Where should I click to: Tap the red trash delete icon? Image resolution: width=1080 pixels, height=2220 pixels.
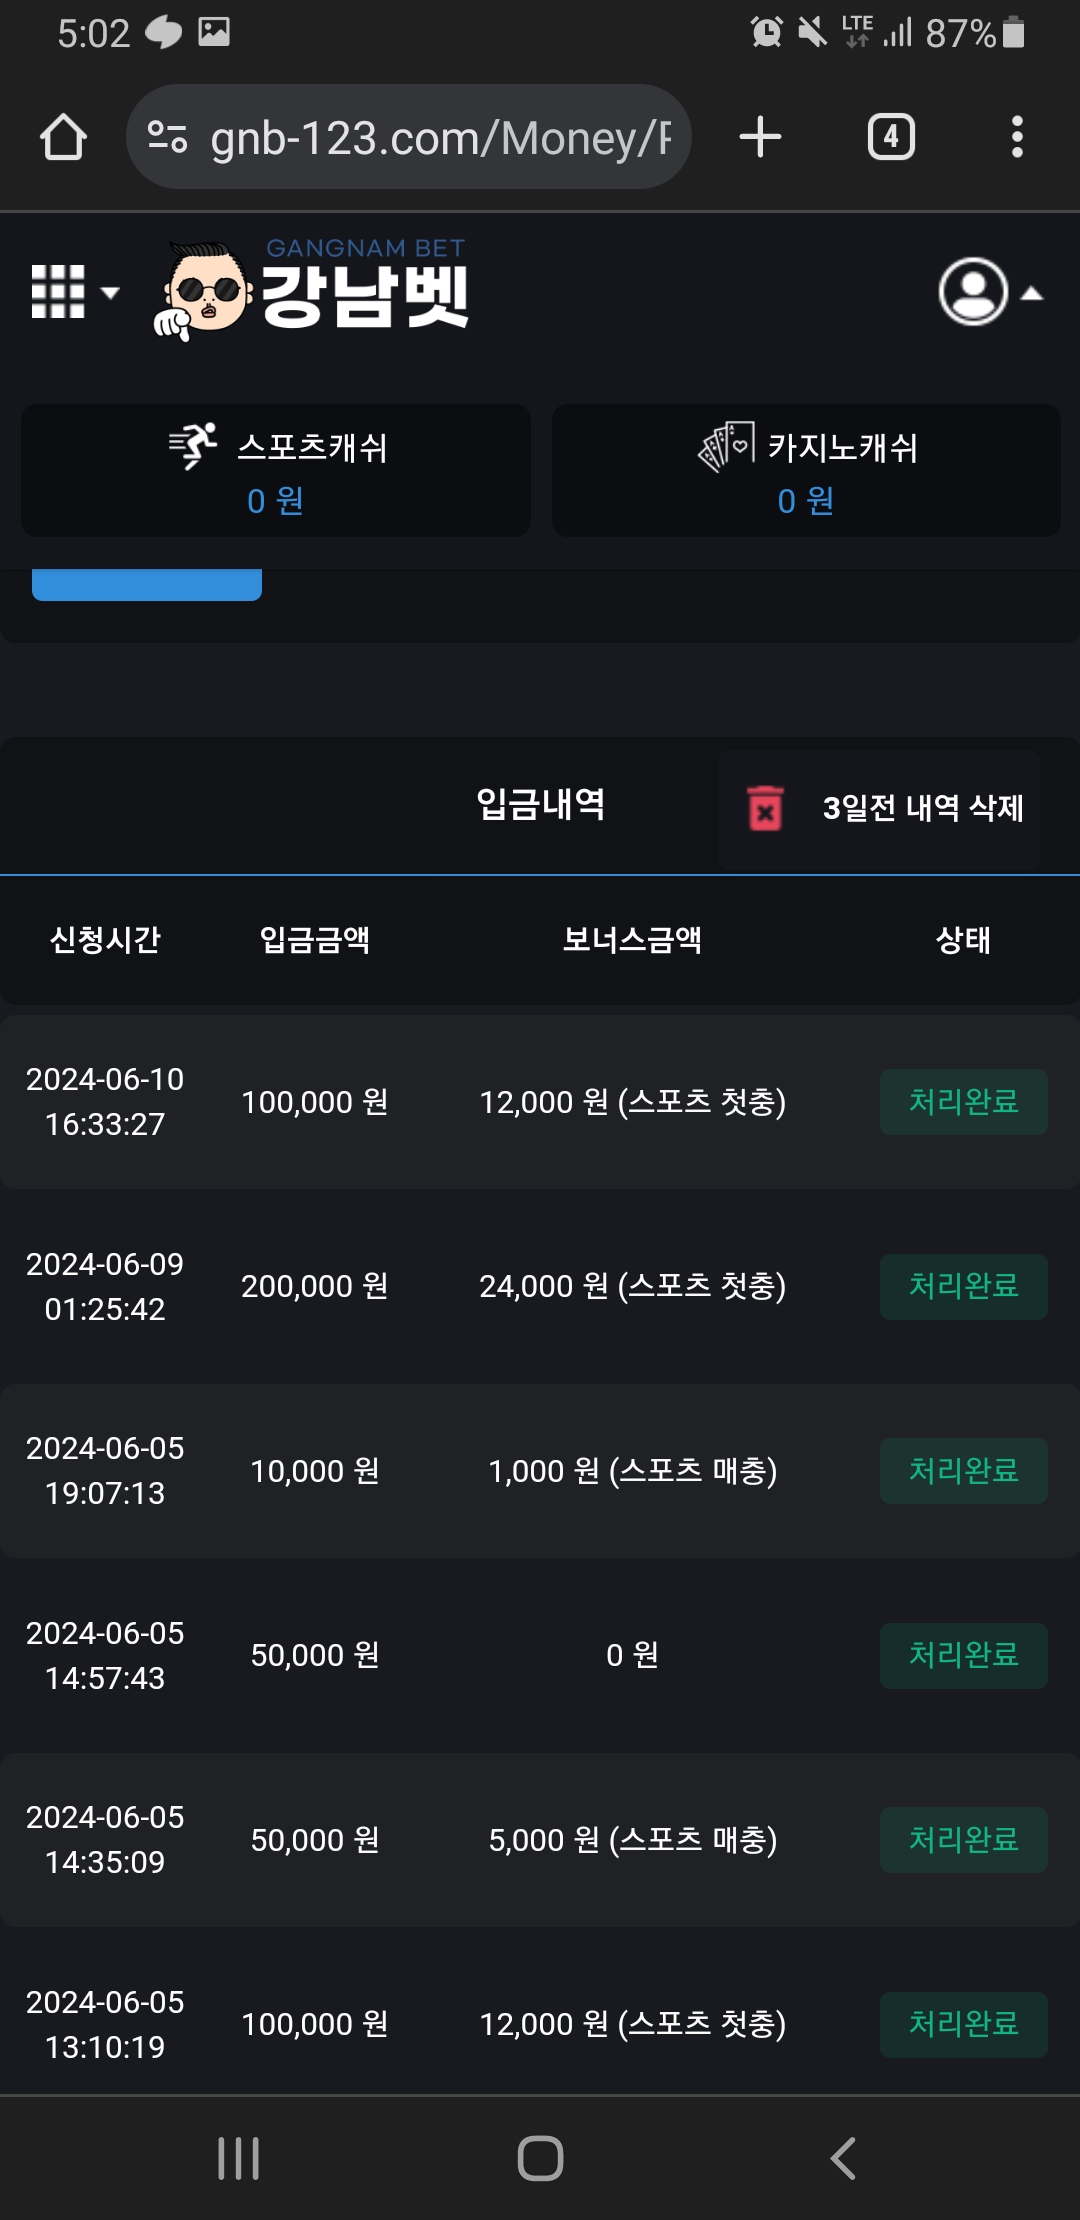pyautogui.click(x=766, y=808)
